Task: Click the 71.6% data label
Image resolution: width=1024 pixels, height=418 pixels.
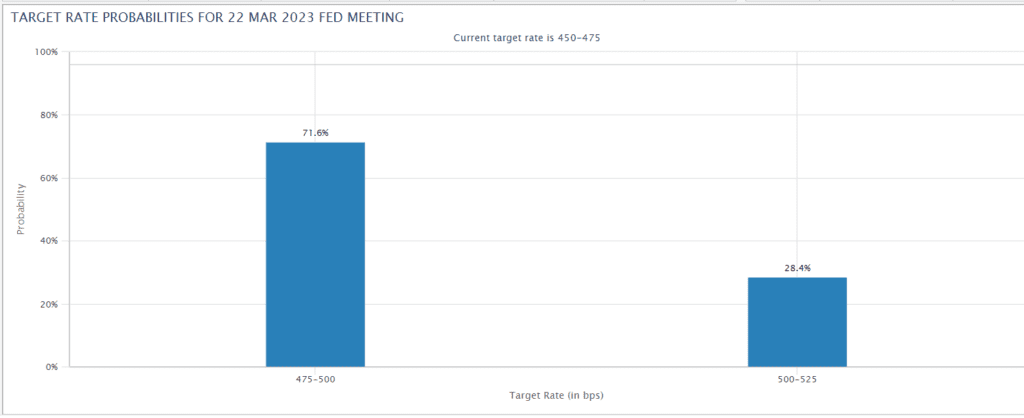Action: [x=315, y=132]
